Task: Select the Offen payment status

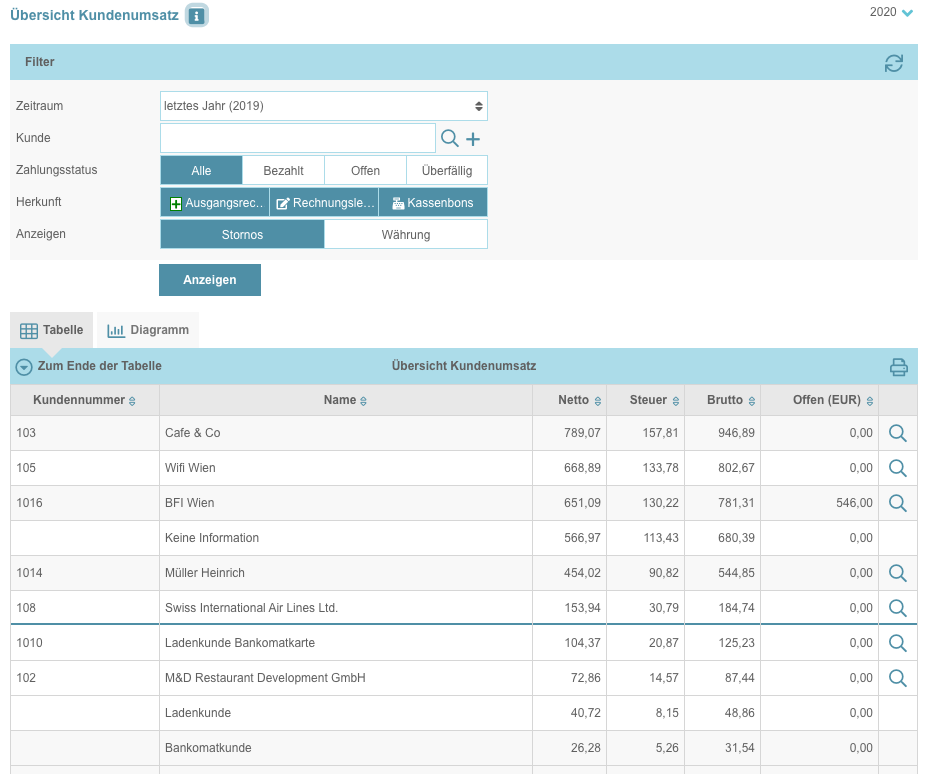Action: (365, 171)
